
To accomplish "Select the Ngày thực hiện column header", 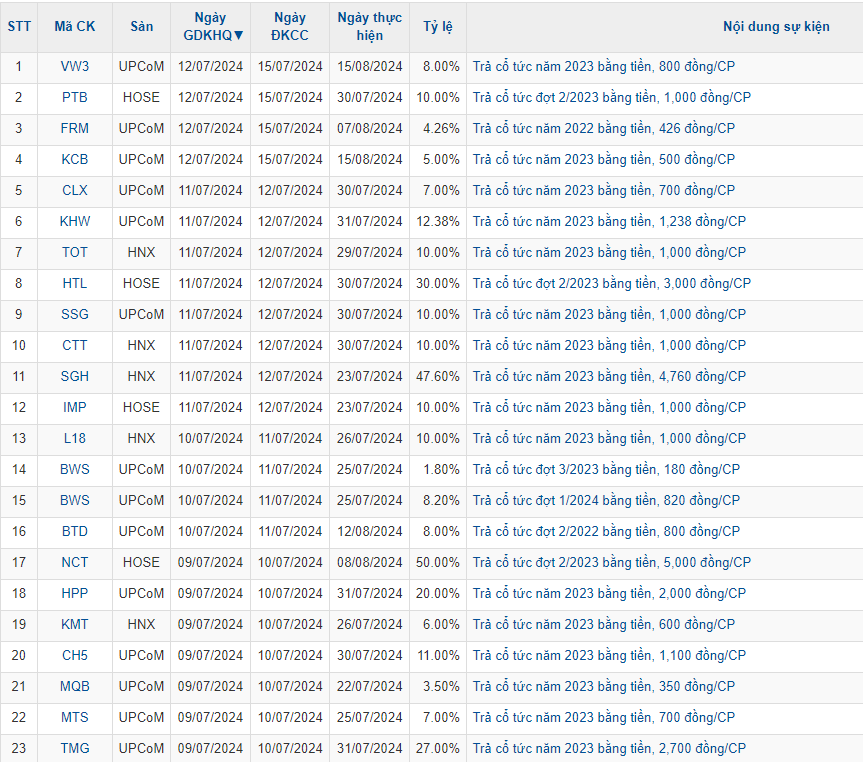I will coord(370,26).
